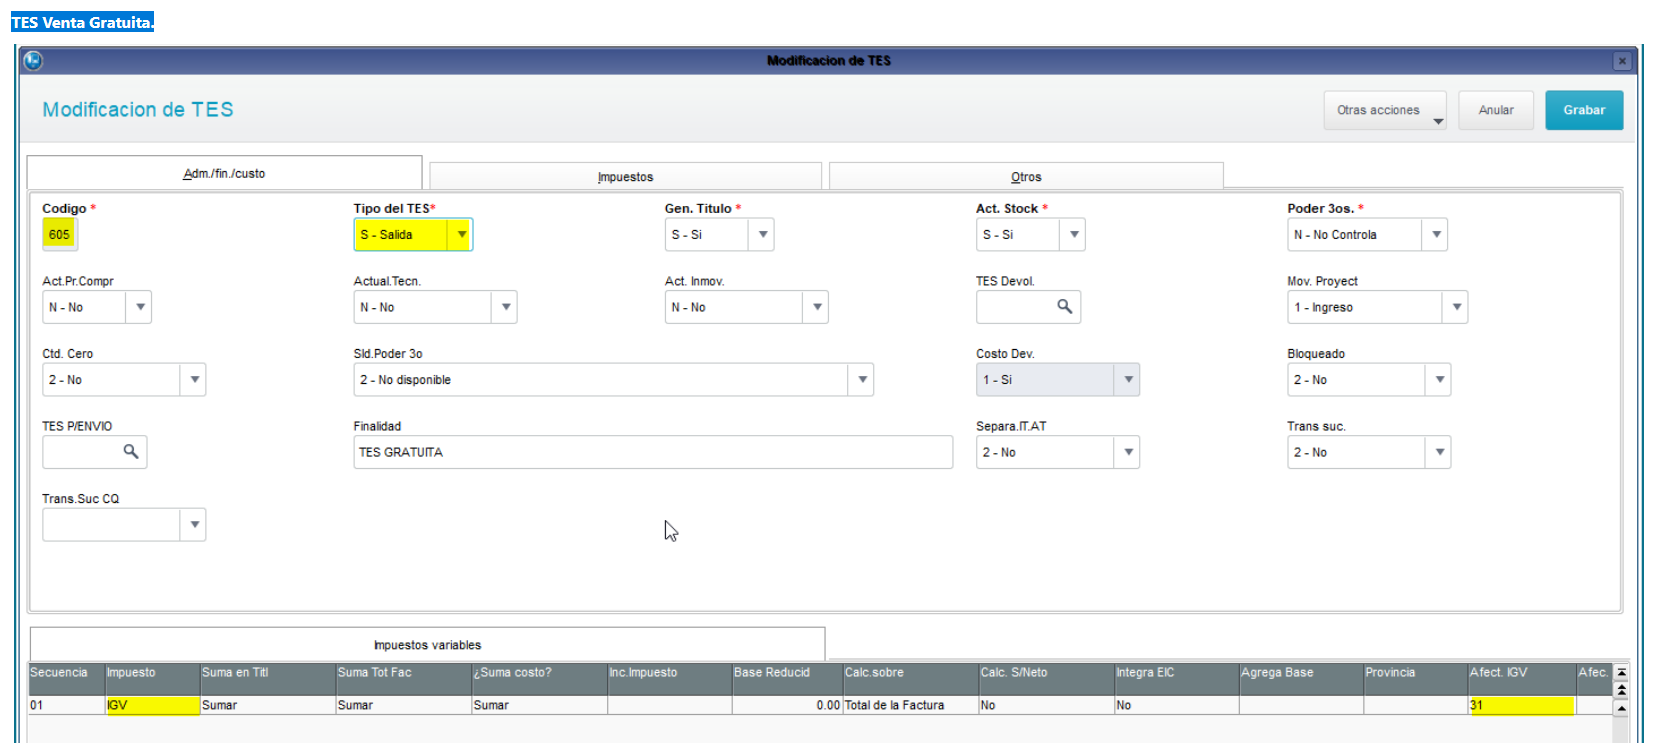Click the Base Reducid cell 0.00
The width and height of the screenshot is (1656, 743).
pos(787,705)
